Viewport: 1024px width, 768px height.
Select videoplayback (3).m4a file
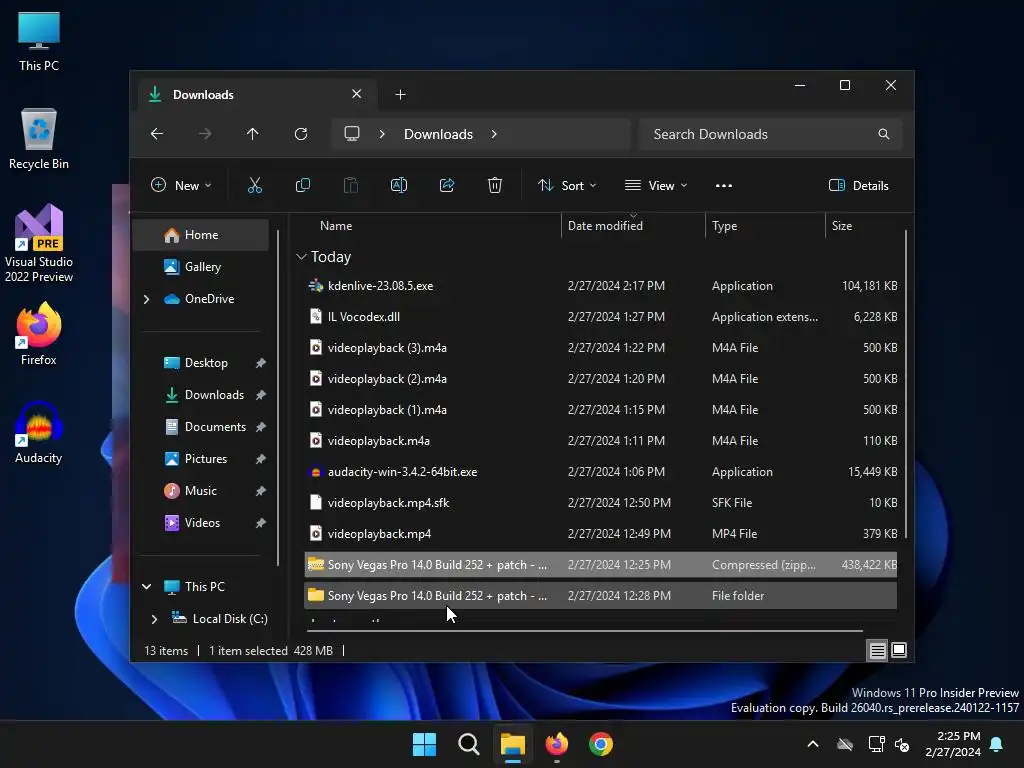600,348
